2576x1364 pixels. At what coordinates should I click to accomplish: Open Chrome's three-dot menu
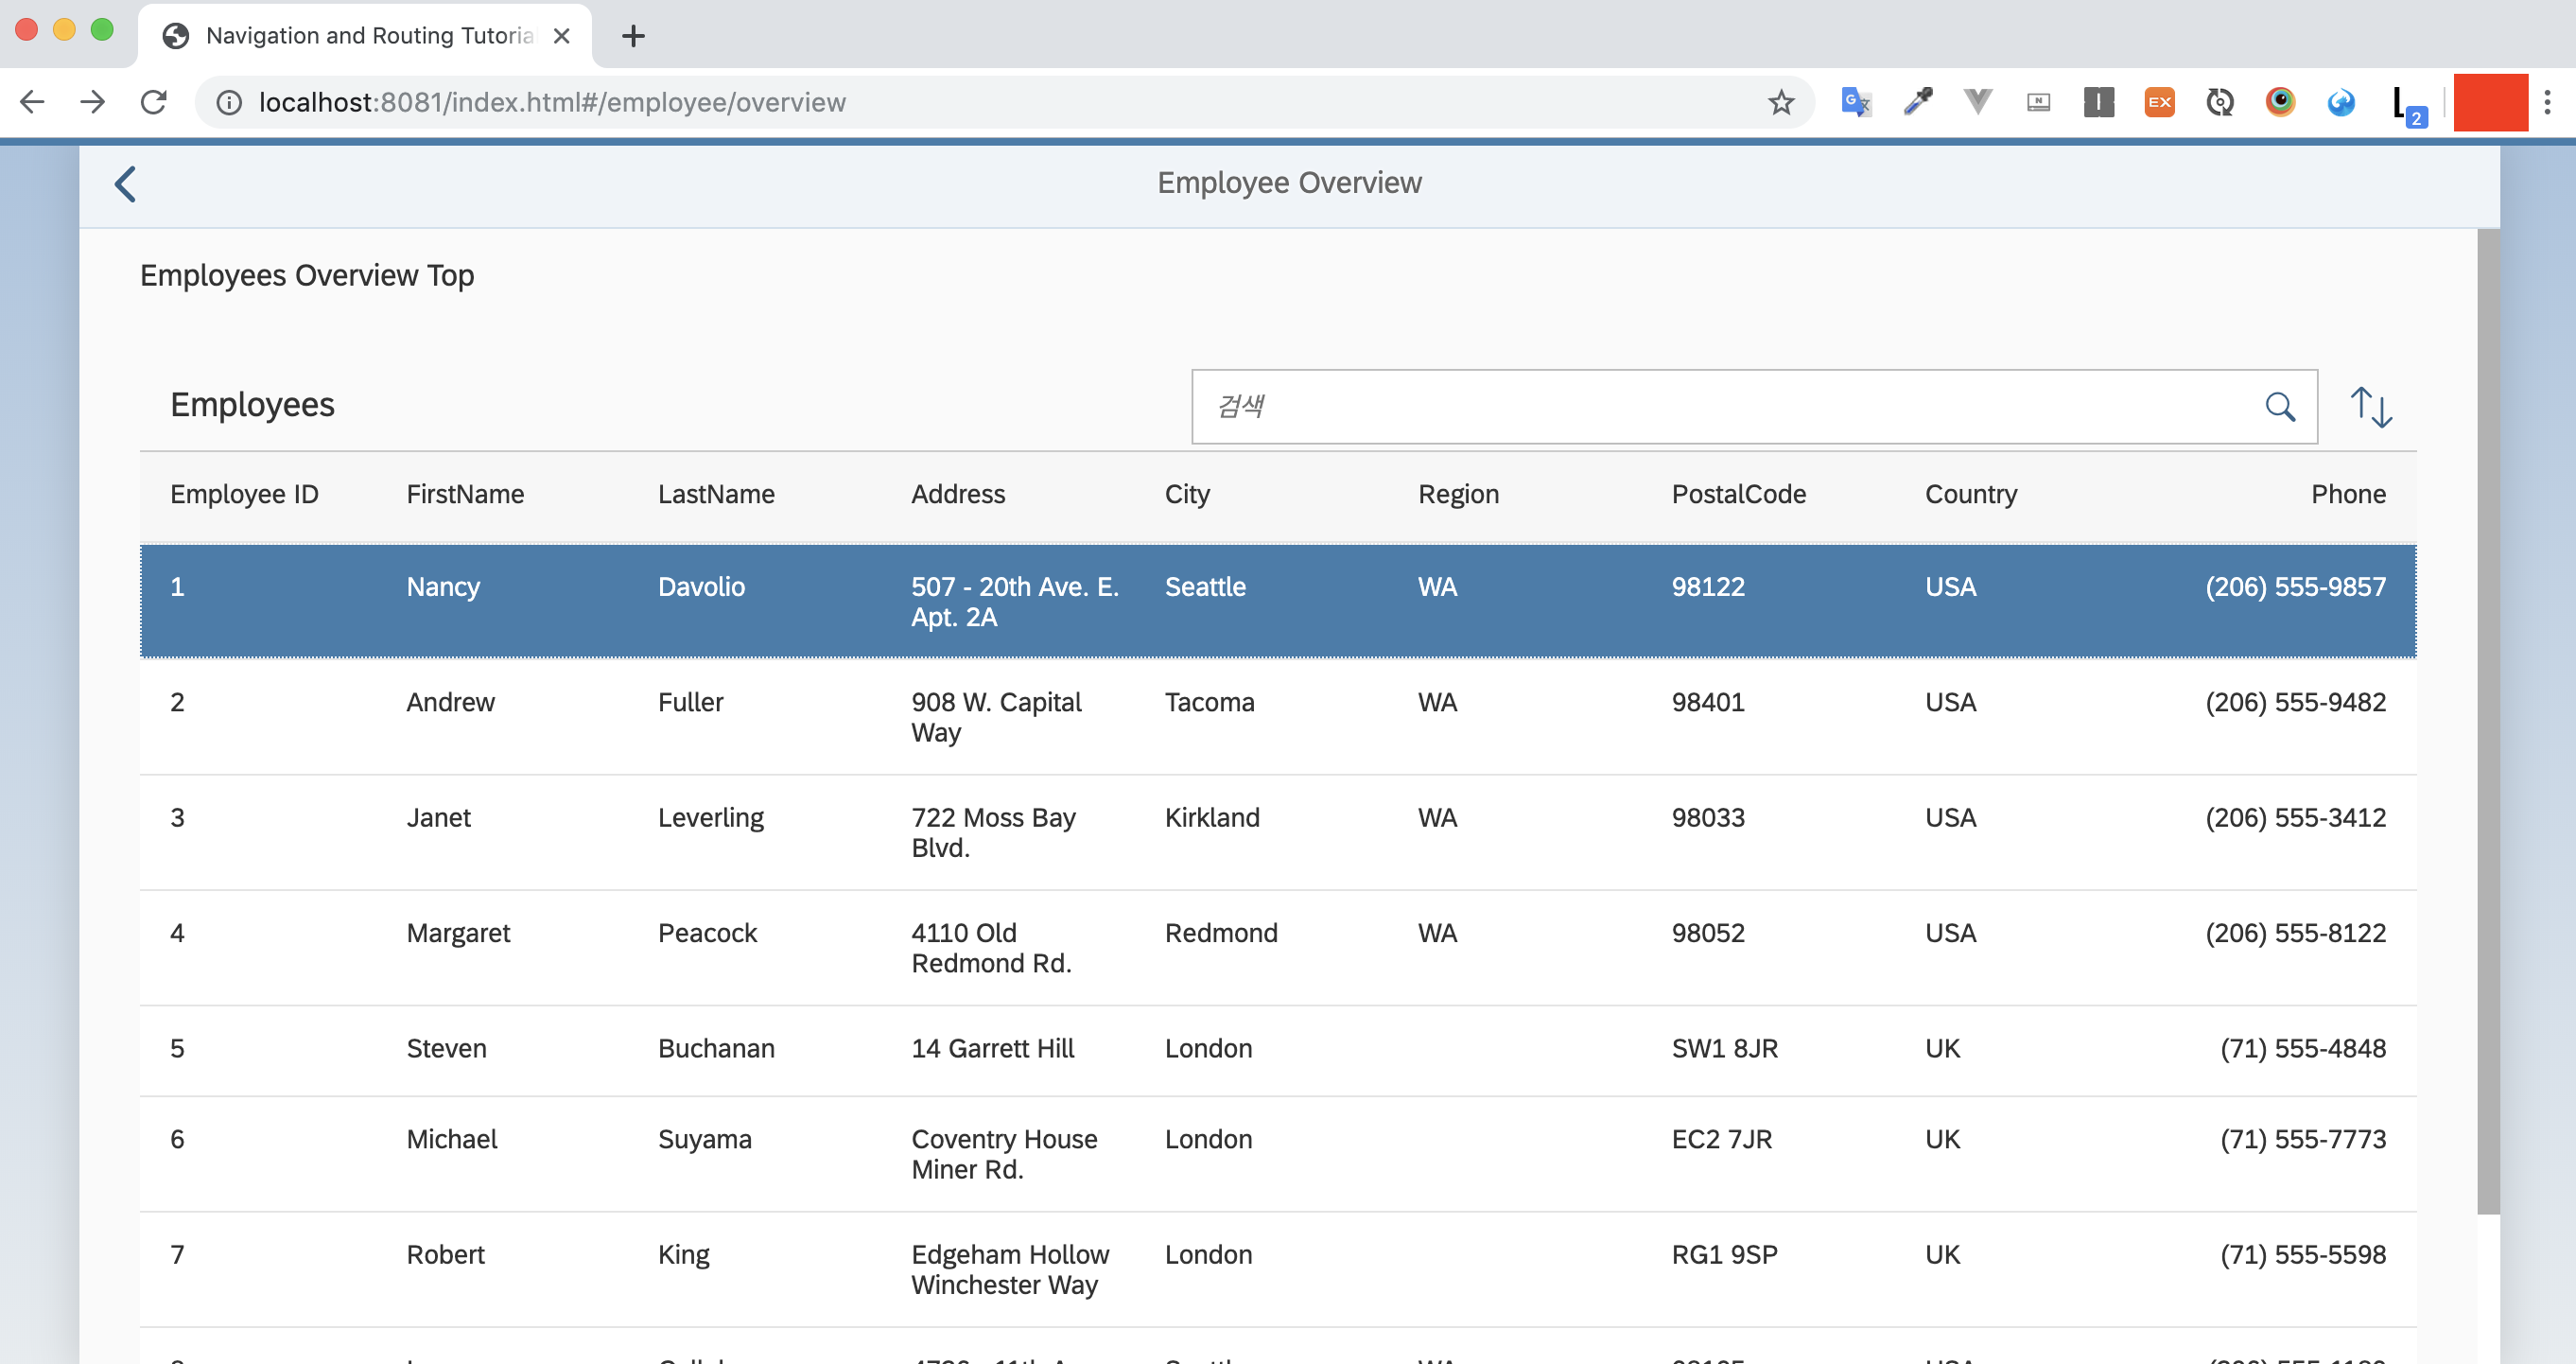click(2546, 102)
